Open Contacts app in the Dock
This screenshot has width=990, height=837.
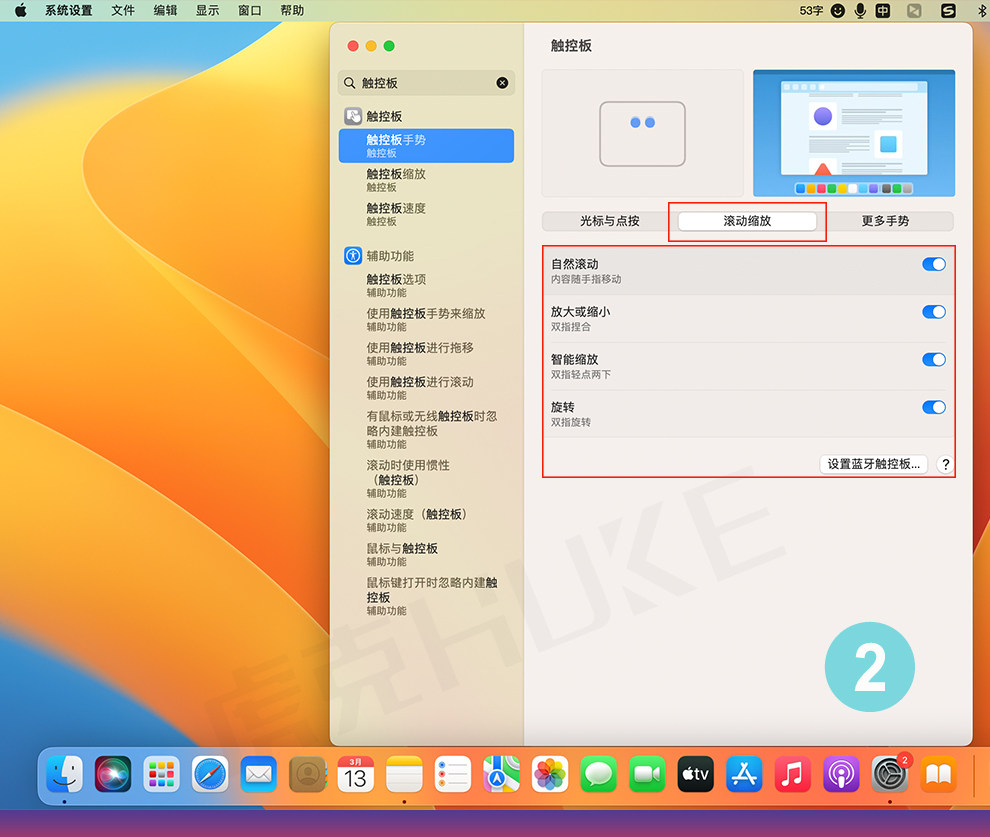307,774
